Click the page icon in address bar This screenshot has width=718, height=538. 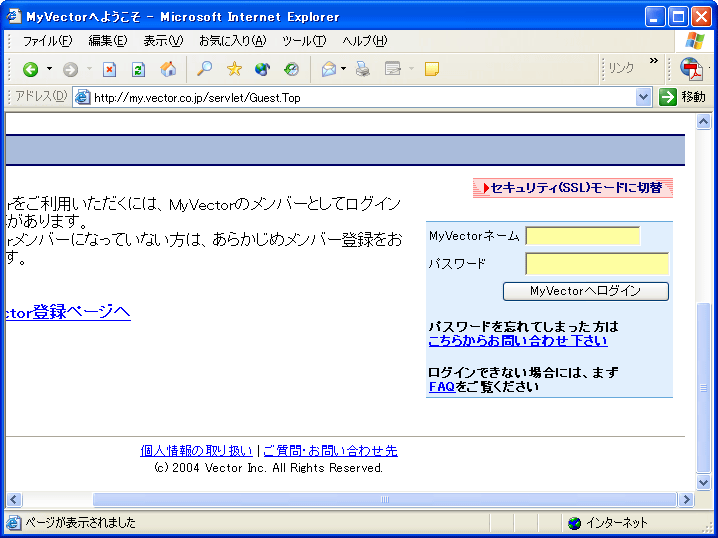pos(82,98)
